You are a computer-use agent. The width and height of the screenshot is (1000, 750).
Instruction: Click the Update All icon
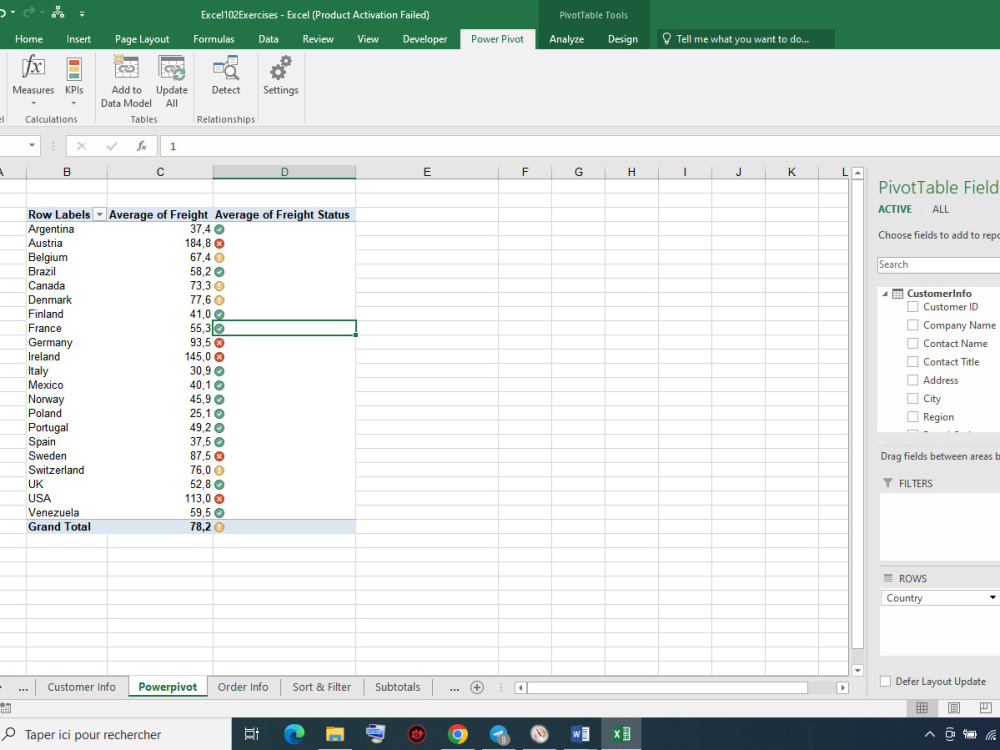coord(172,68)
